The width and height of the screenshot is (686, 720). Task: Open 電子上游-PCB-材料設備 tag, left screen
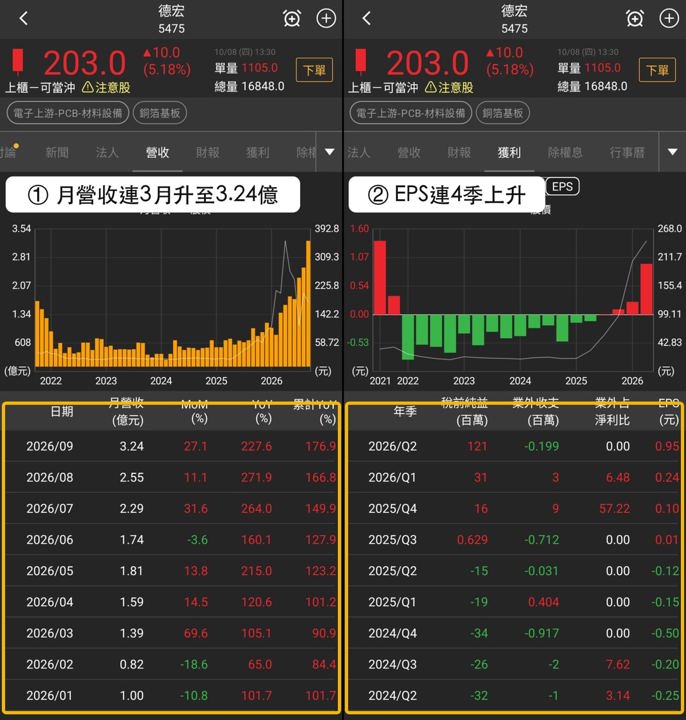point(68,113)
